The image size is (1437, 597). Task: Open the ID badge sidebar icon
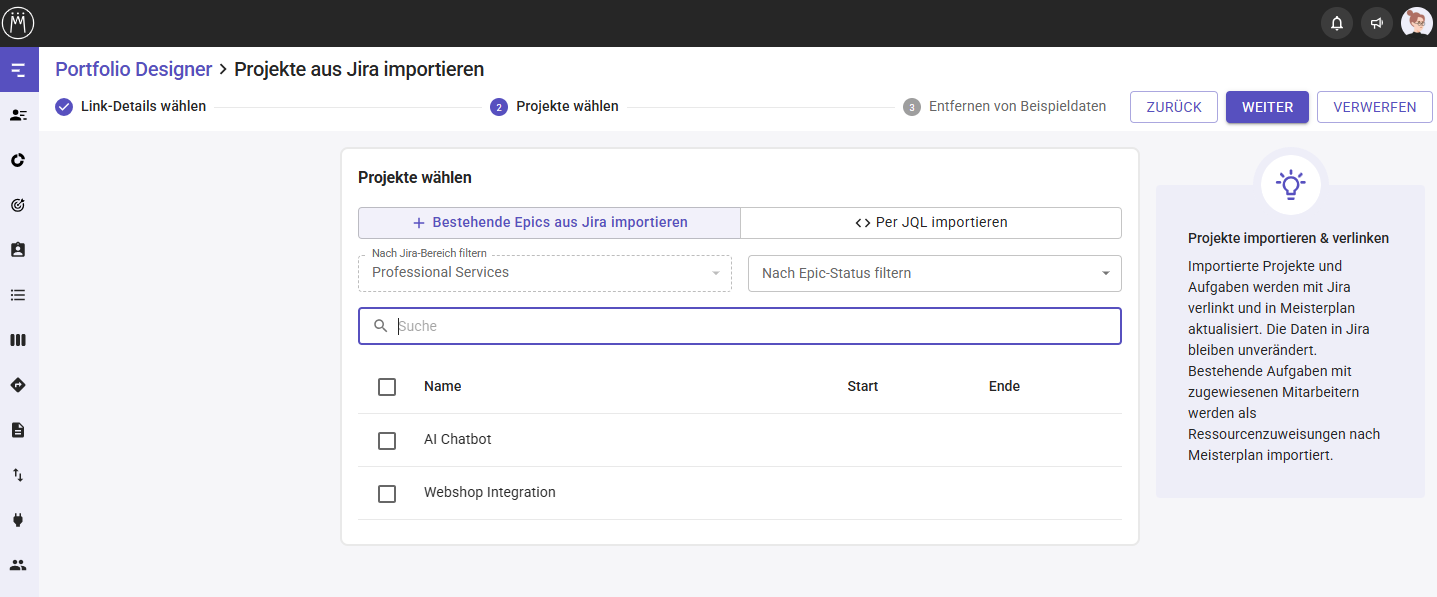coord(18,250)
